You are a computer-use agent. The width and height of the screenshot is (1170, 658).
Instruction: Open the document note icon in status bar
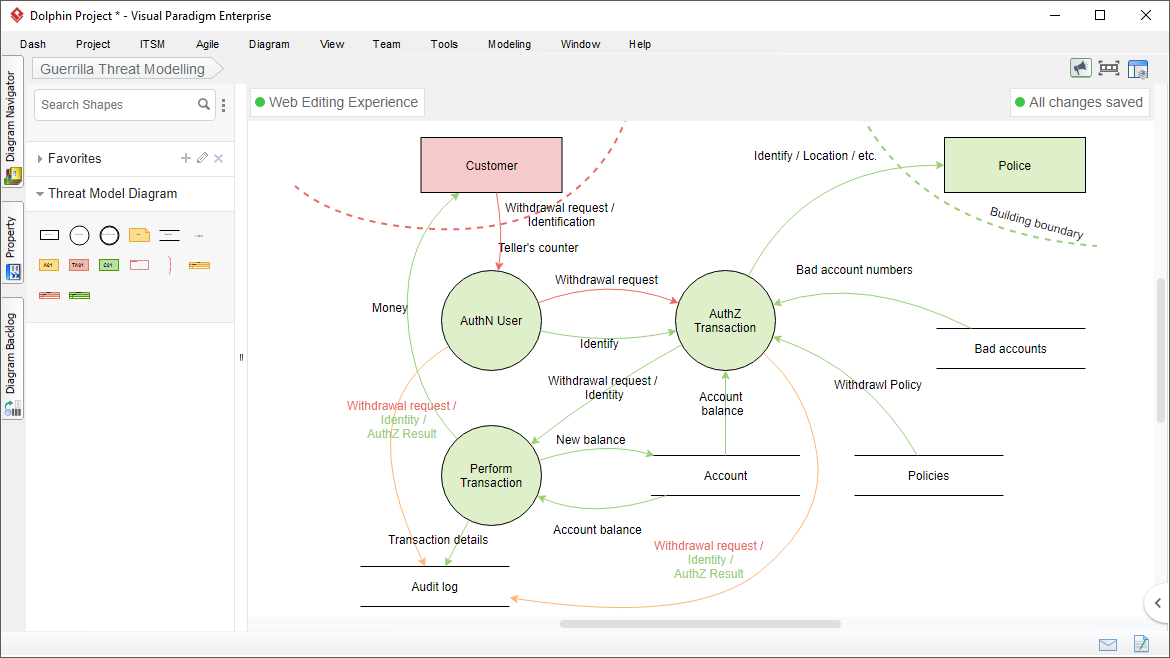[1141, 643]
